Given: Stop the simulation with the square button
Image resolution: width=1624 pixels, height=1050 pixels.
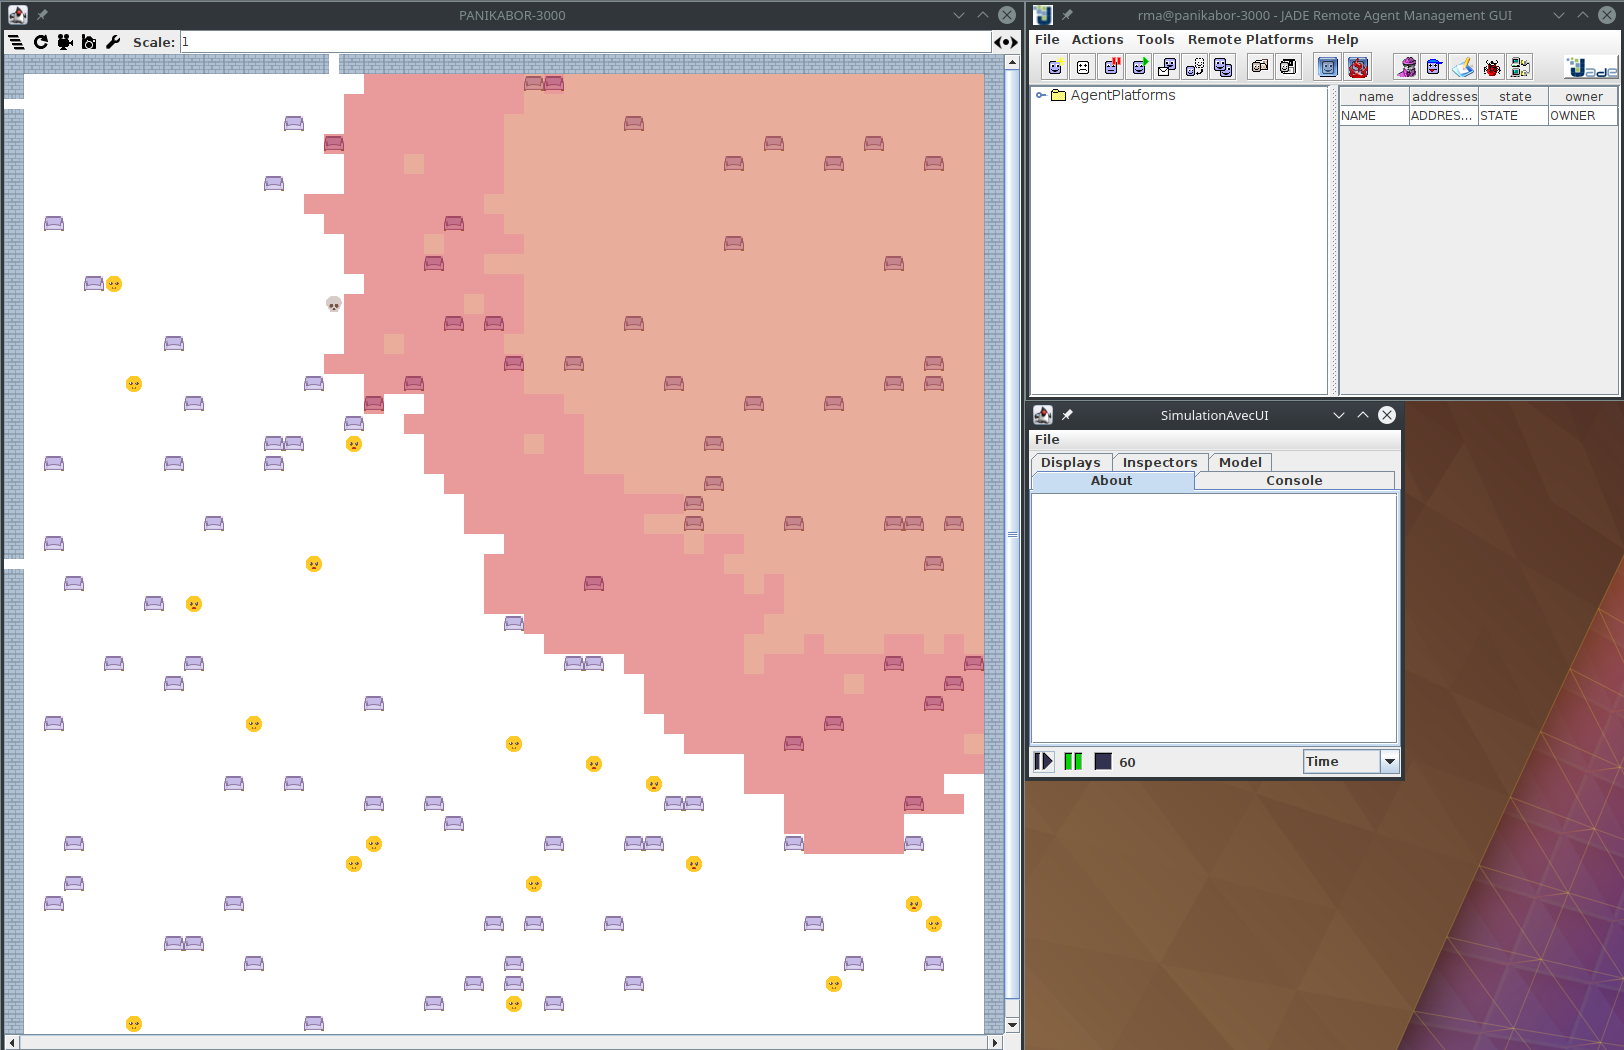Looking at the screenshot, I should click(x=1103, y=762).
